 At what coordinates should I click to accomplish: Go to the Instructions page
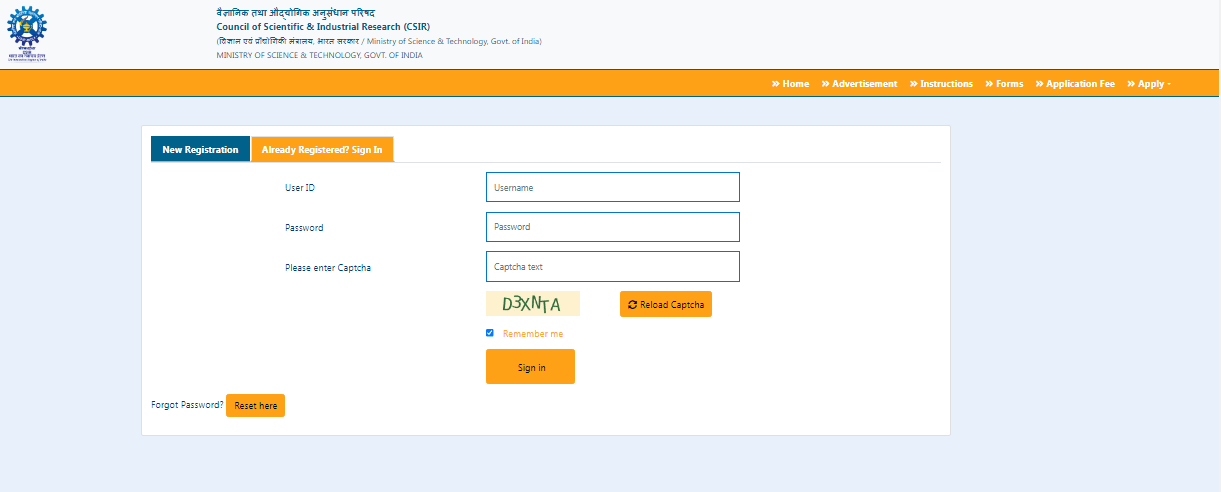point(941,84)
